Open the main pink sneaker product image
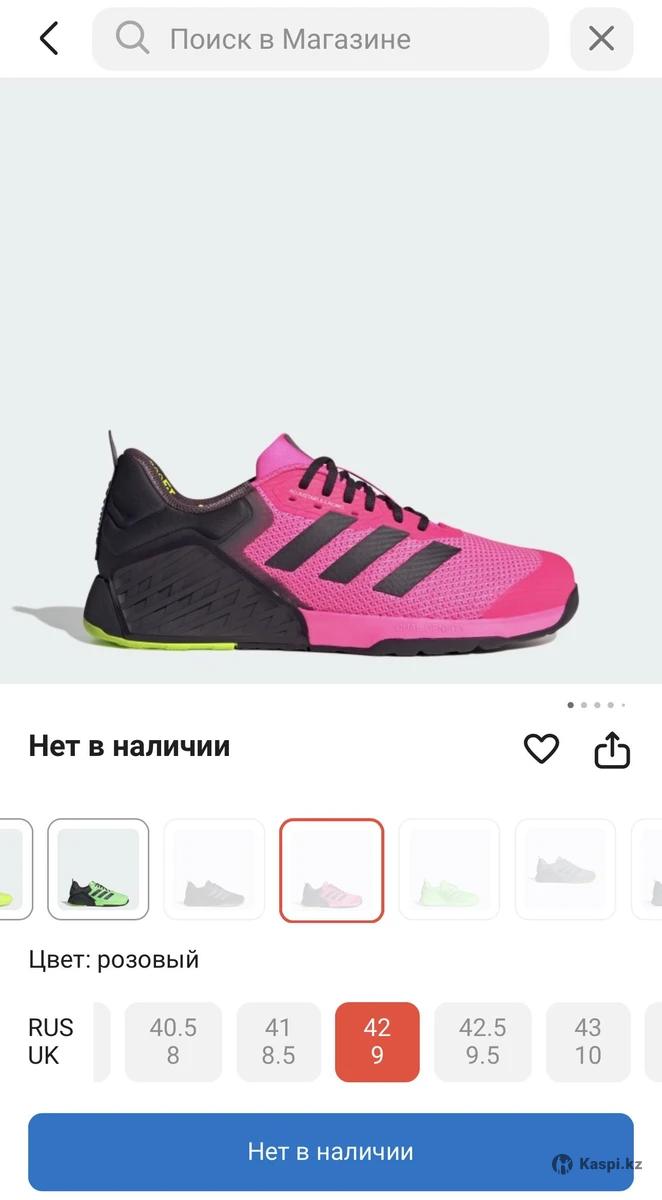662x1200 pixels. point(331,380)
